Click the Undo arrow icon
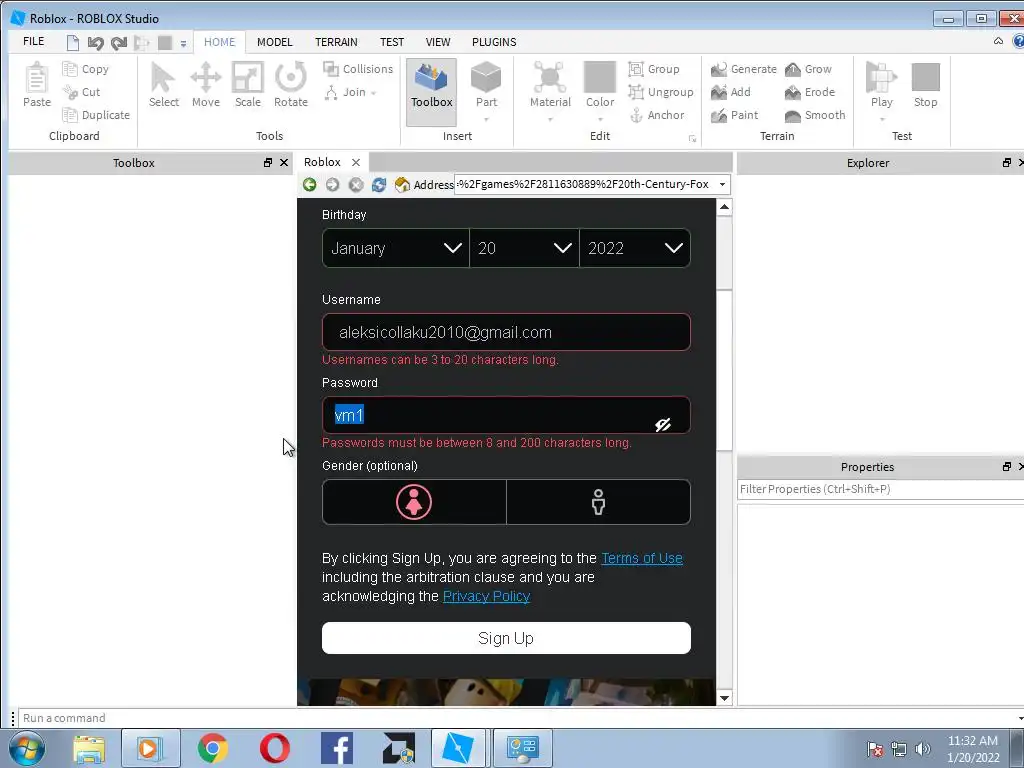The image size is (1024, 768). tap(95, 43)
